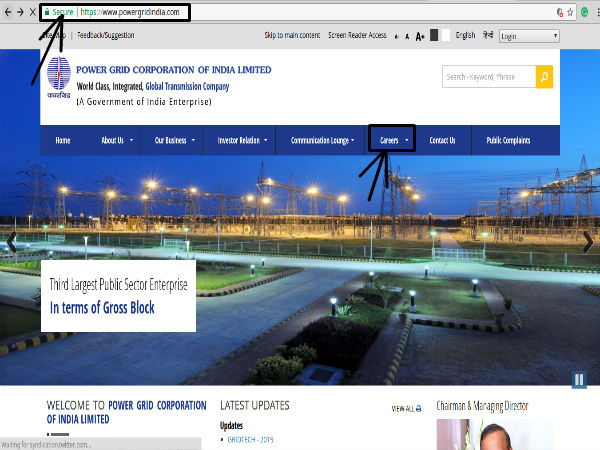
Task: Expand the Communication Lounge menu arrow
Action: click(x=352, y=140)
